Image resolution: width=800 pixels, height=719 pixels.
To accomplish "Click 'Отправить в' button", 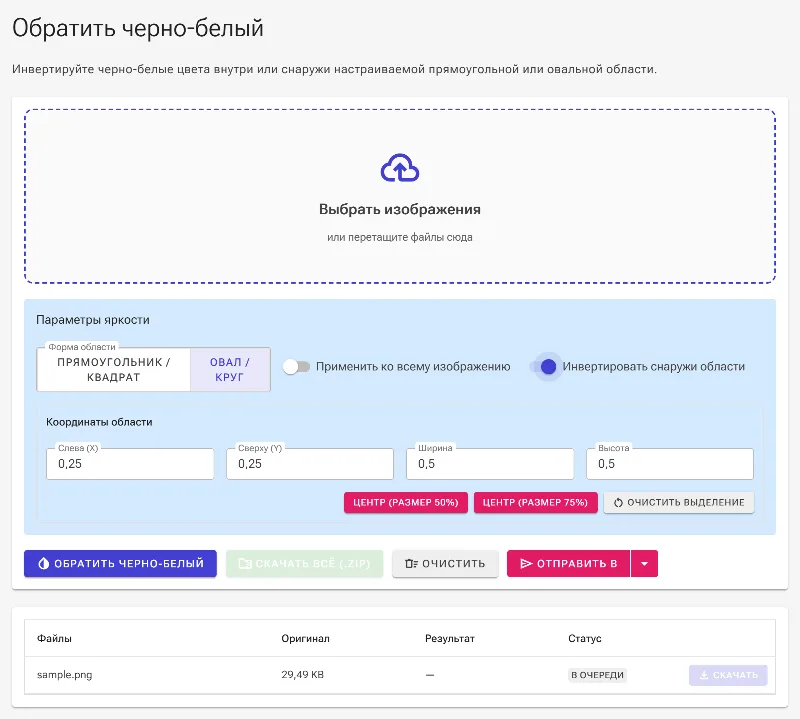I will click(569, 563).
